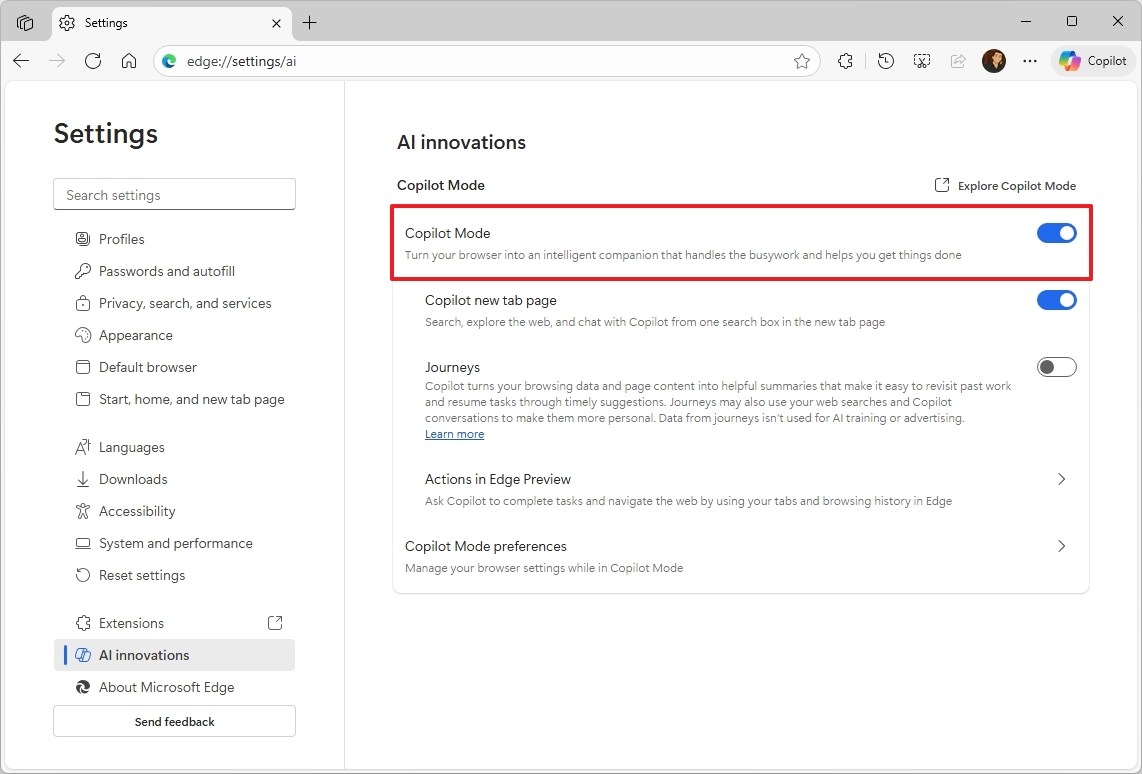Click the Search settings field
Screen dimensions: 1142x774
click(174, 194)
